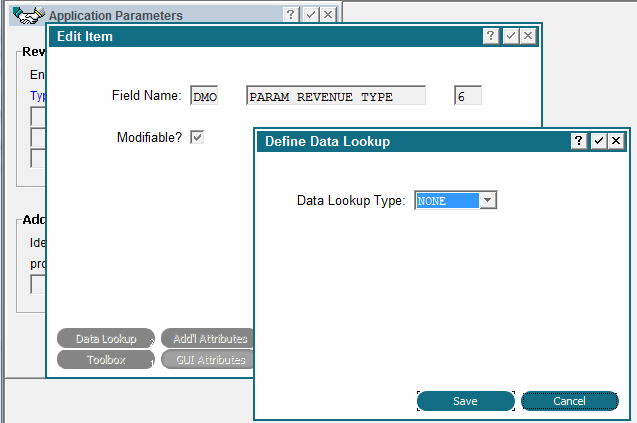Select the NONE value in Data Lookup Type
The height and width of the screenshot is (423, 637).
tap(447, 200)
